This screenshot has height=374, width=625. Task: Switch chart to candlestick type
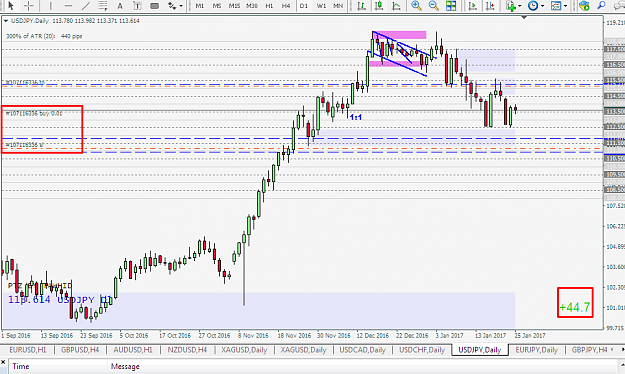(379, 6)
